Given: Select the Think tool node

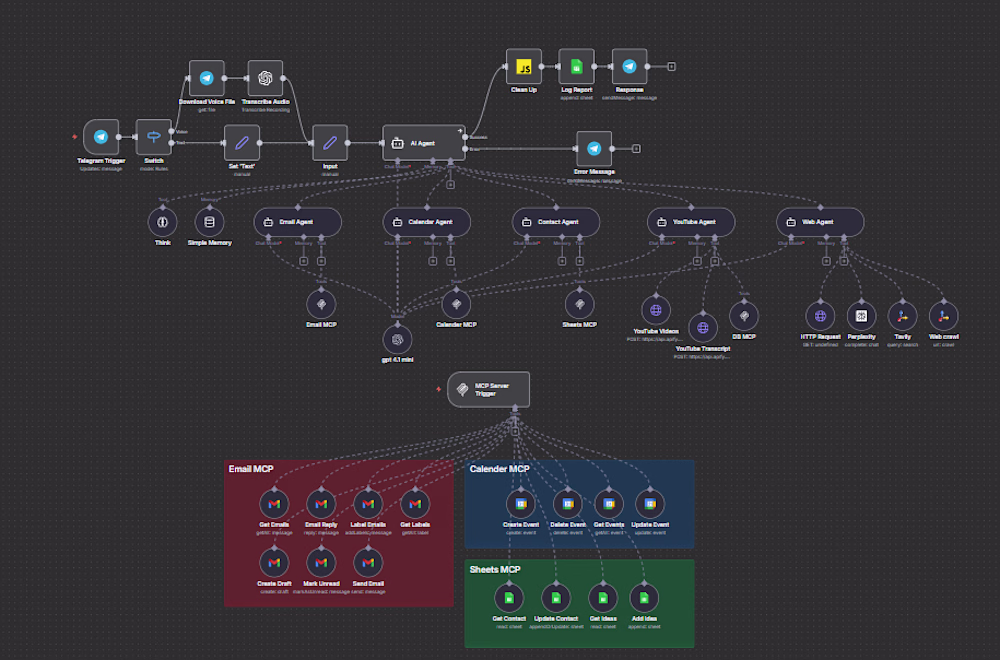Looking at the screenshot, I should [x=163, y=222].
